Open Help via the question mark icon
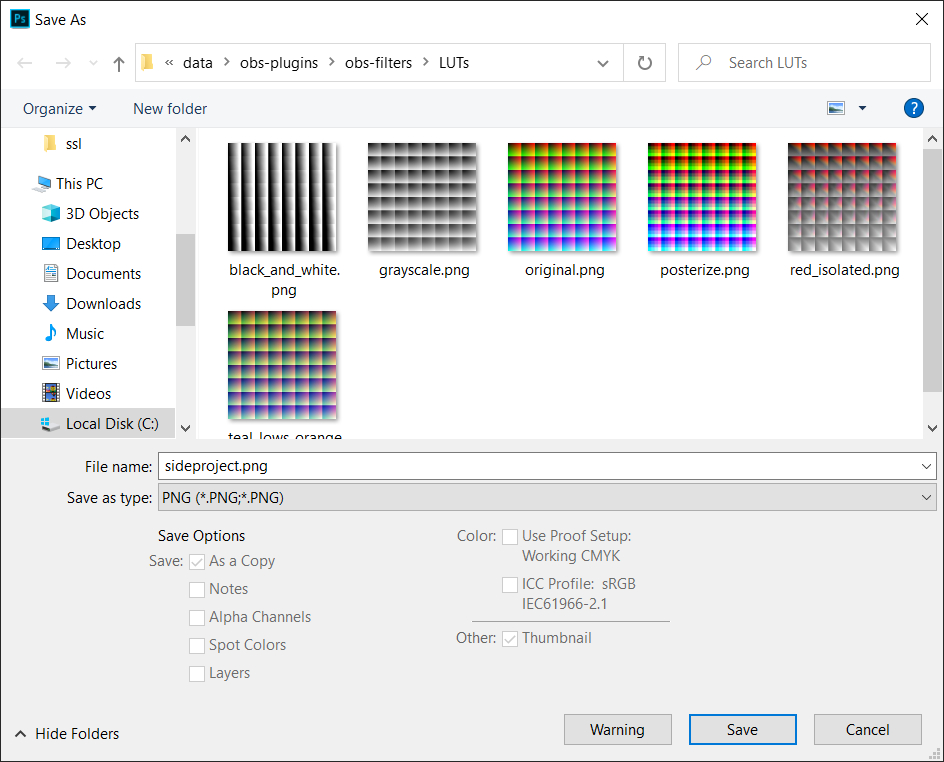Image resolution: width=944 pixels, height=762 pixels. [x=913, y=108]
